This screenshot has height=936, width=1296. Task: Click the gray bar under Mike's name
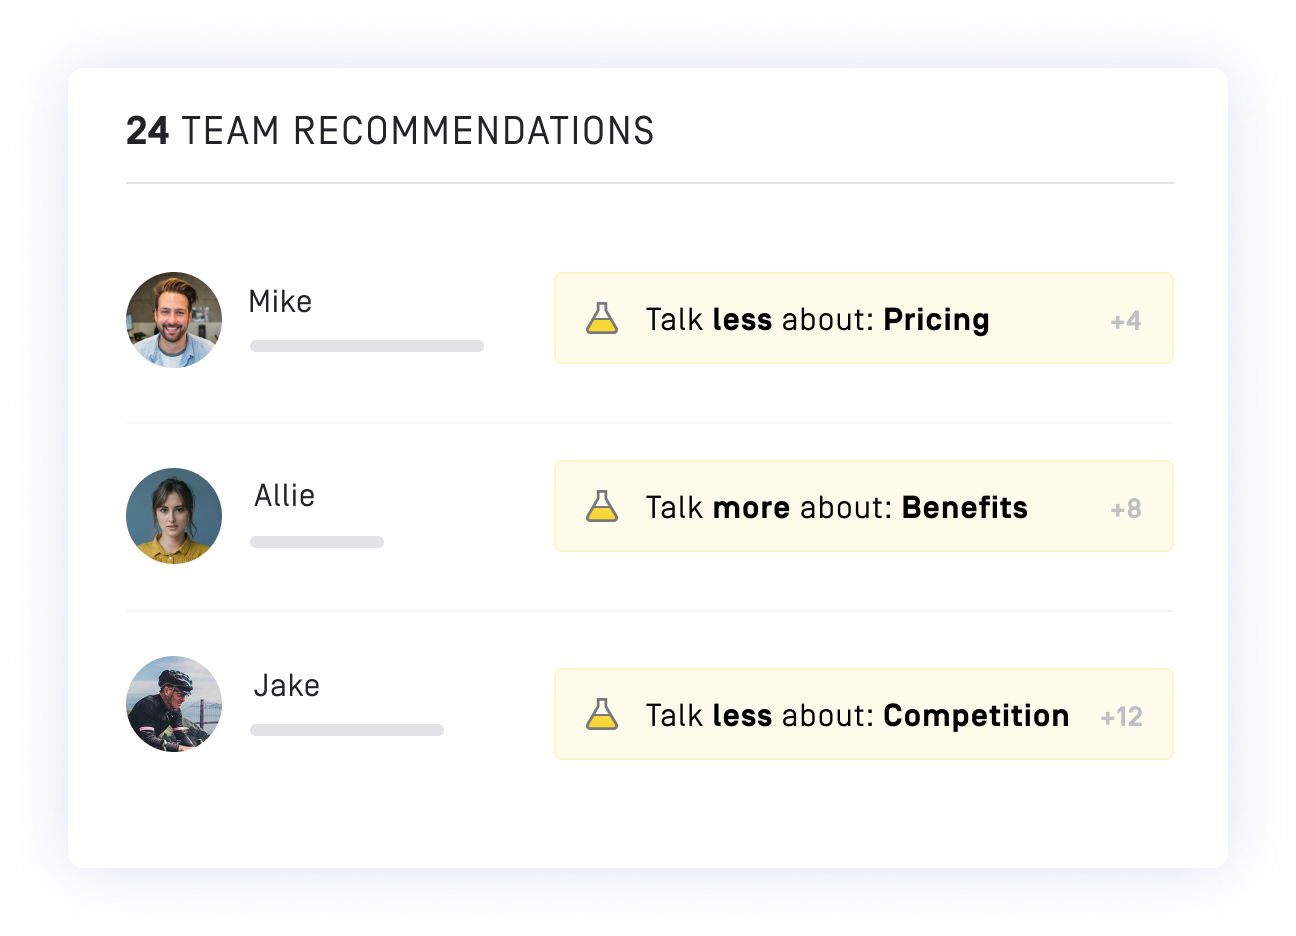(x=367, y=346)
